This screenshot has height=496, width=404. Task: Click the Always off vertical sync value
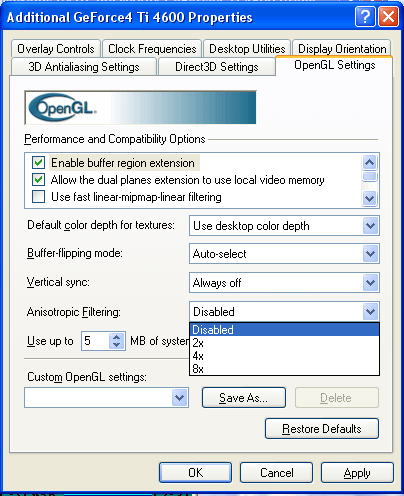217,283
